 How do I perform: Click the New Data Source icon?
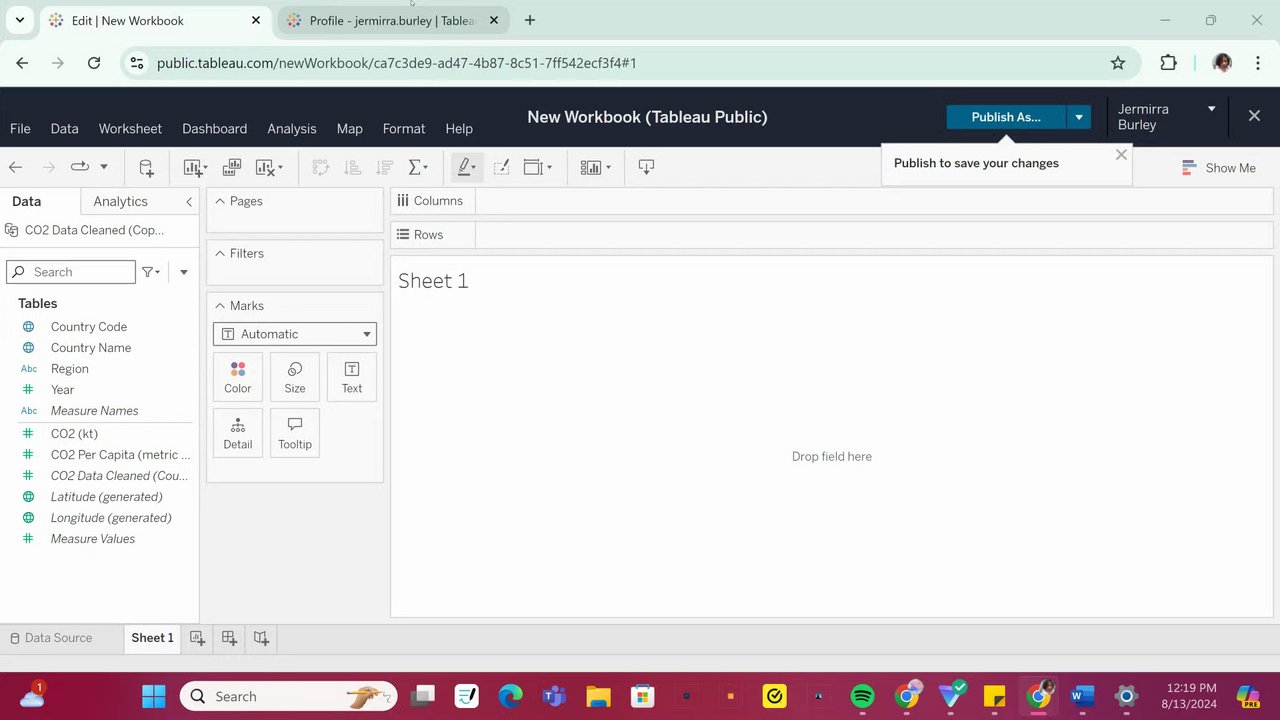click(x=146, y=167)
